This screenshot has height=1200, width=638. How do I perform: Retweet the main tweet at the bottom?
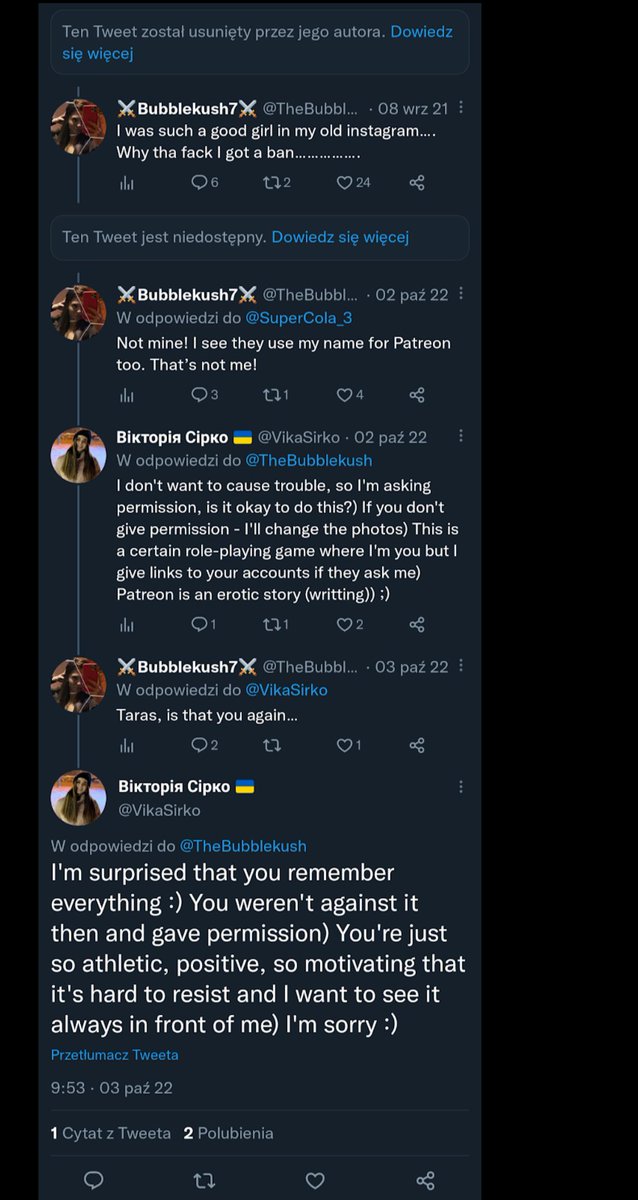tap(204, 1180)
